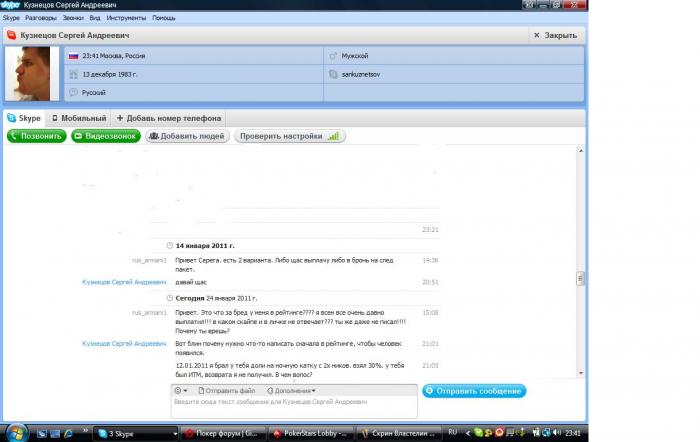Switch to Покер форум taskbar window
The image size is (700, 442).
[x=222, y=434]
